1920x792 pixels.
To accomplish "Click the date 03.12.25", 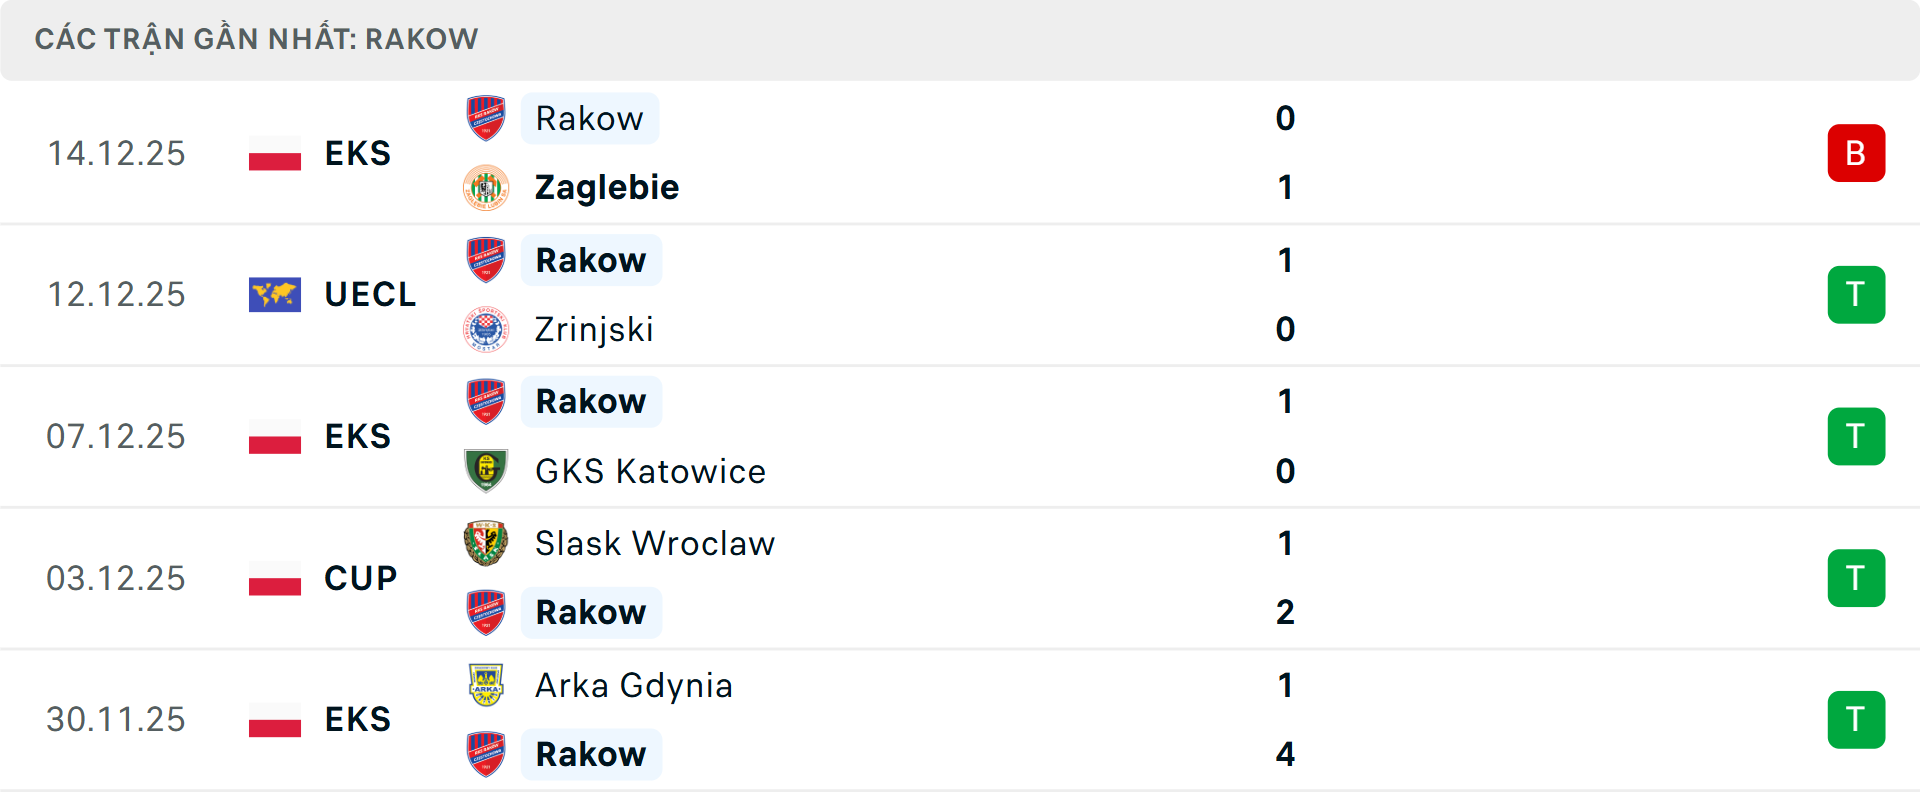I will tap(117, 578).
